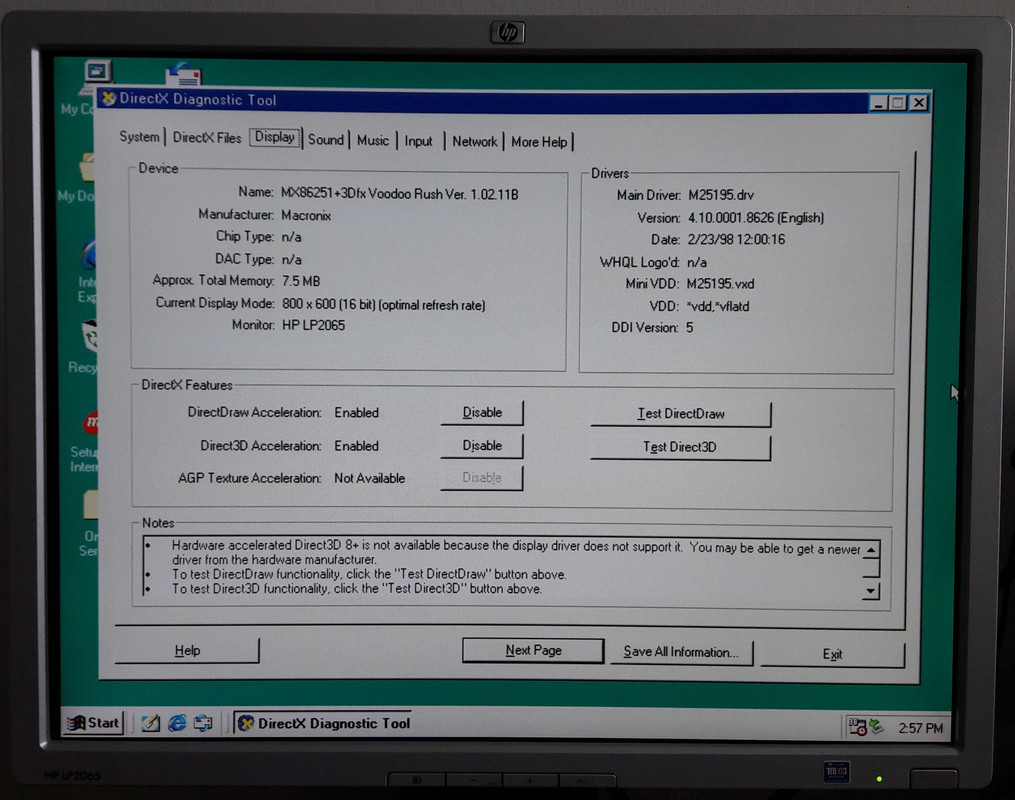The image size is (1015, 800).
Task: Select DirectX Diagnostic Tool taskbar button
Action: [x=324, y=724]
